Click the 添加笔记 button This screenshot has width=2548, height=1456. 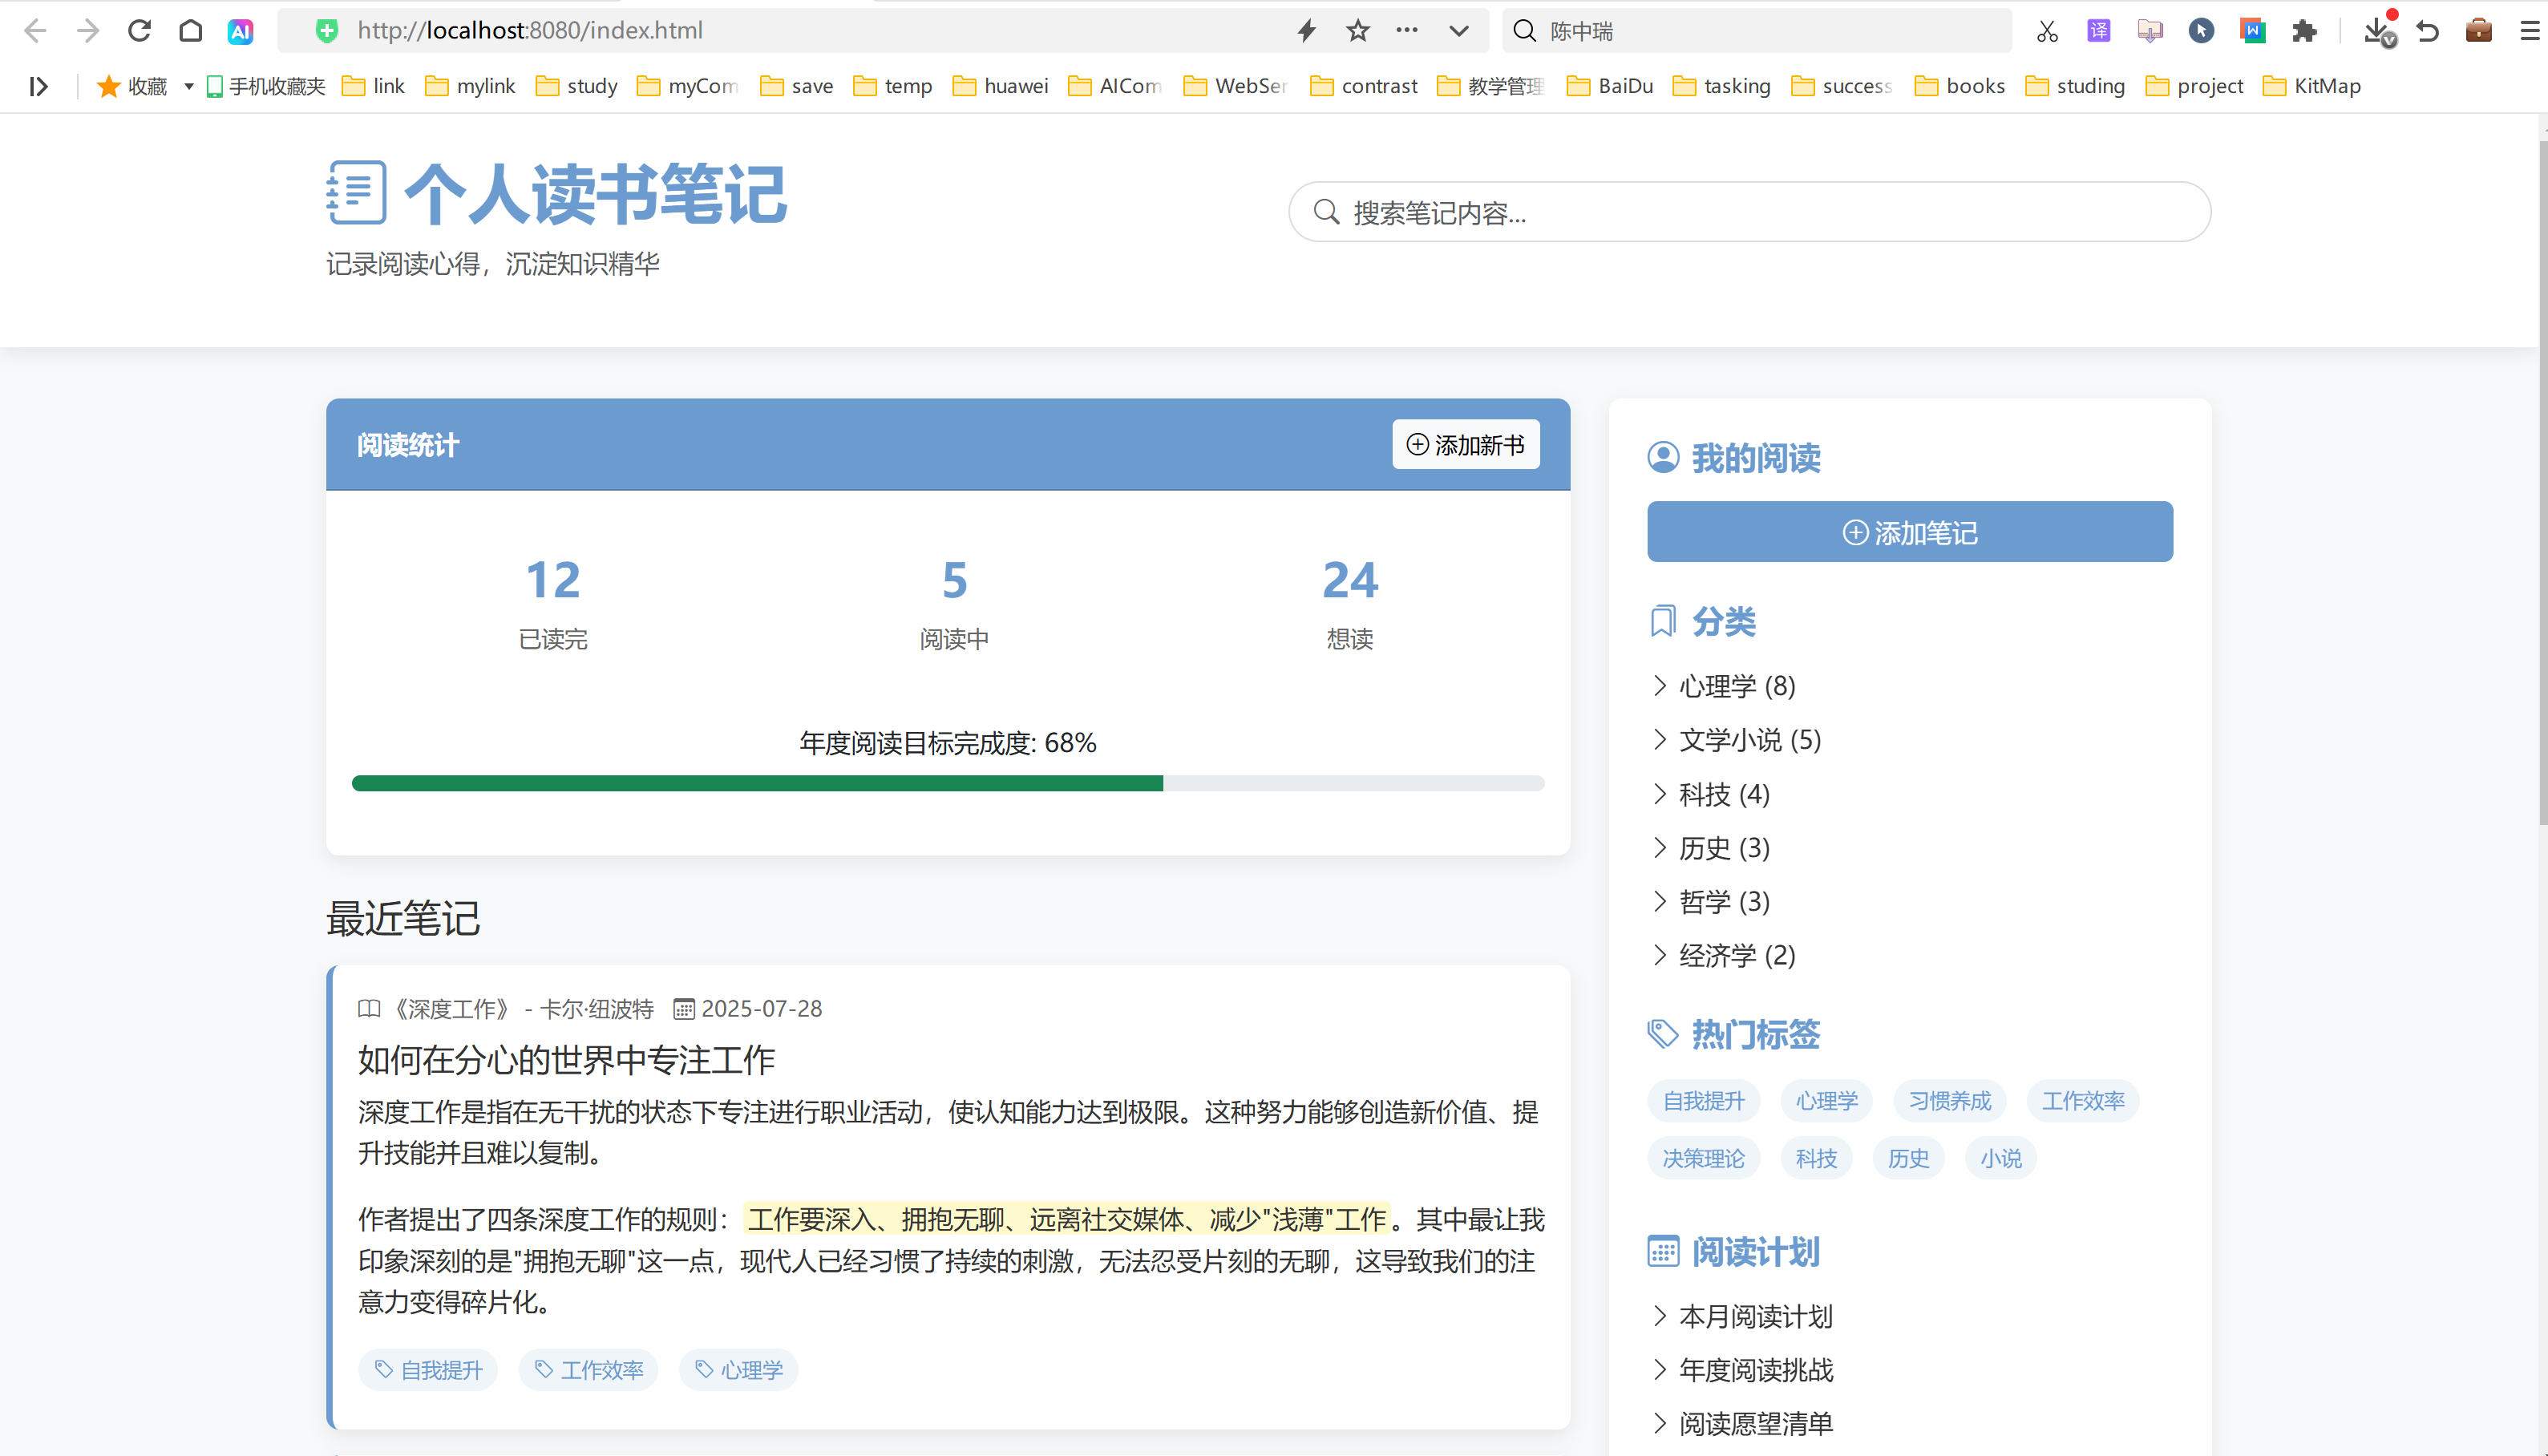pyautogui.click(x=1908, y=531)
